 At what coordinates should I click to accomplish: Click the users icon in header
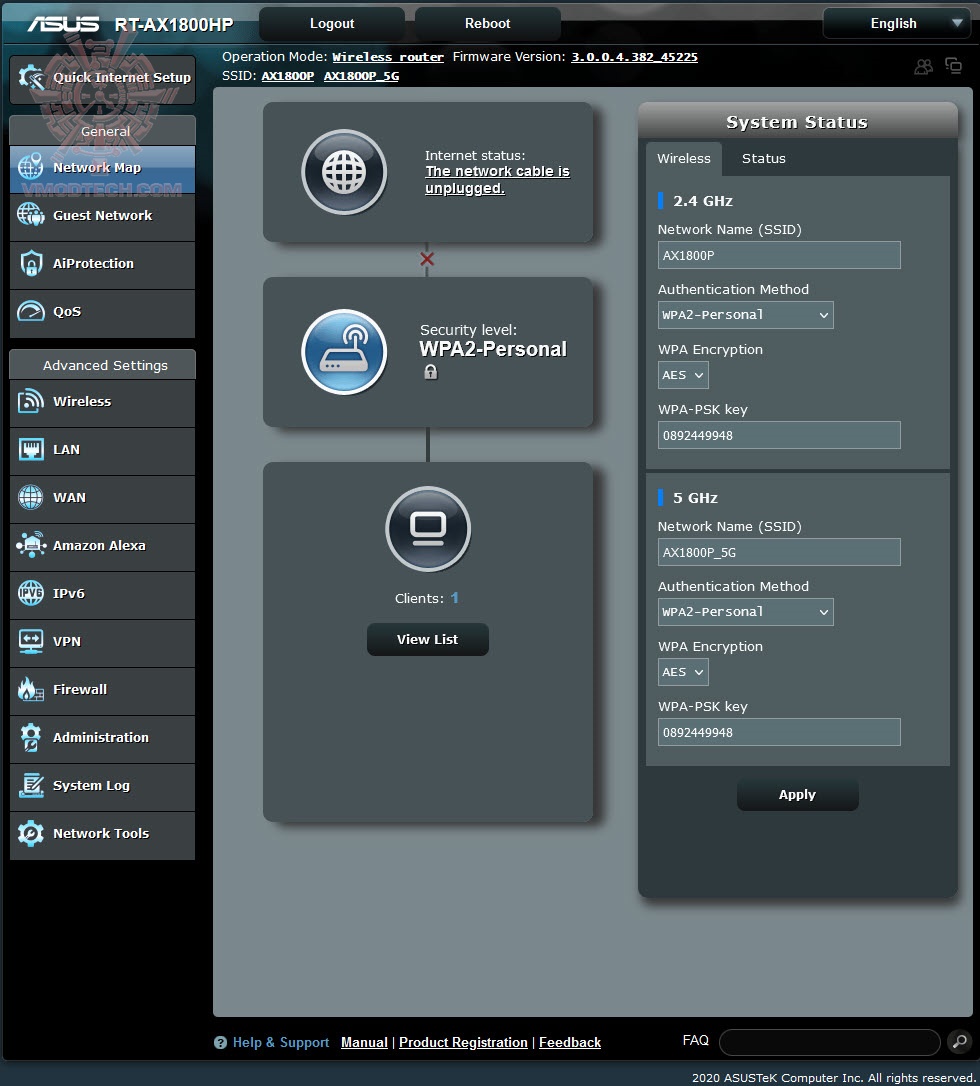click(923, 66)
